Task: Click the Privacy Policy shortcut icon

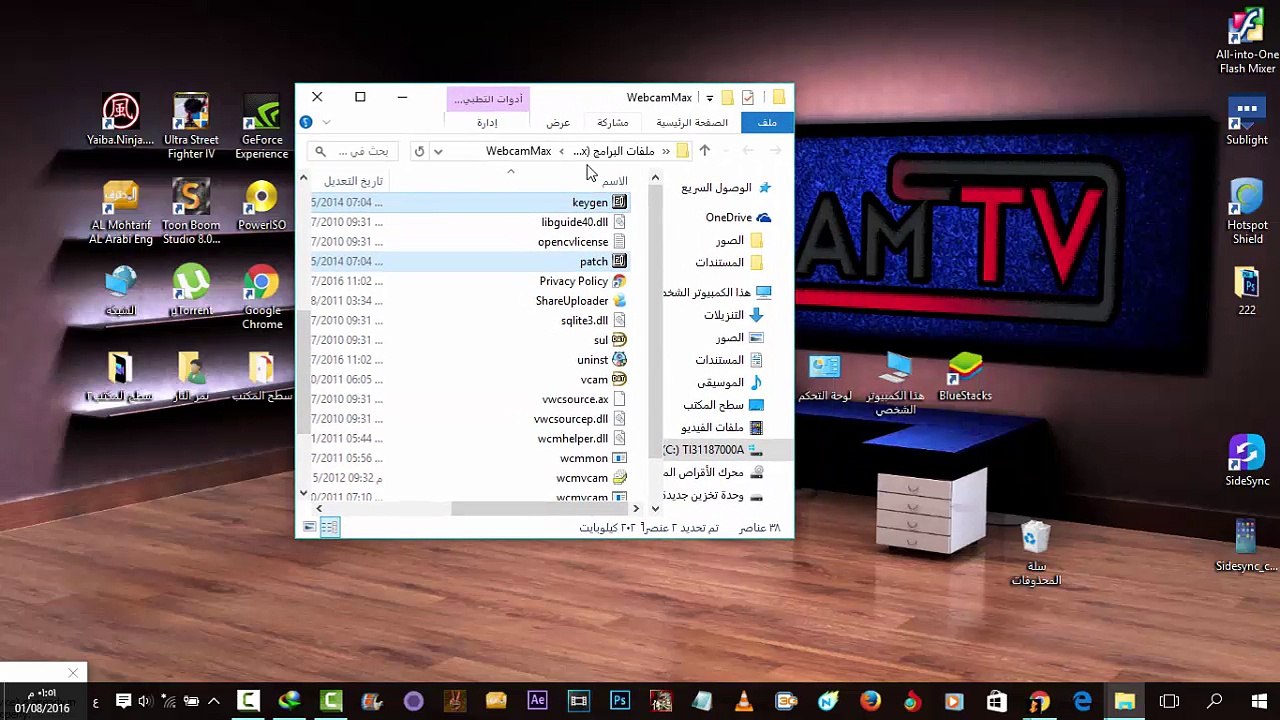Action: (619, 281)
